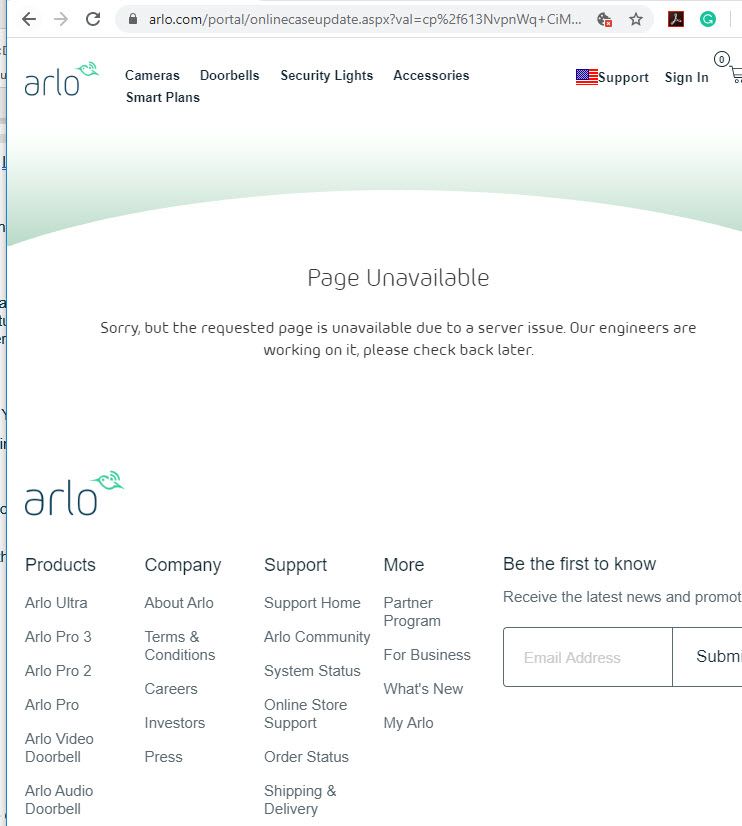Open the For Business link
This screenshot has width=742, height=826.
coord(427,655)
